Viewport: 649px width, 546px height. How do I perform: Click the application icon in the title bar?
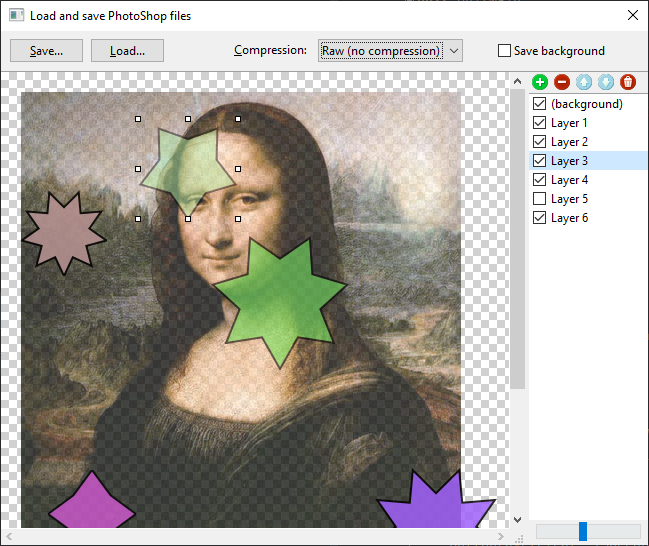coord(17,16)
